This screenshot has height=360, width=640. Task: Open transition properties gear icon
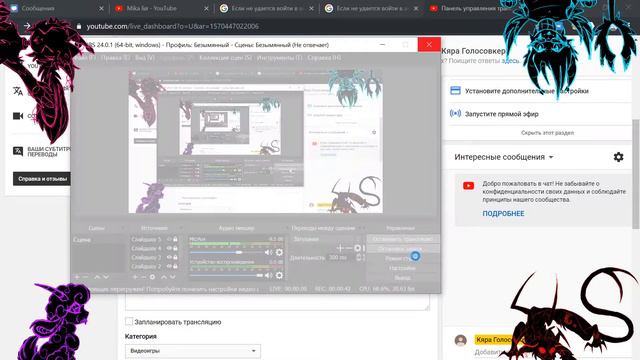click(x=358, y=248)
